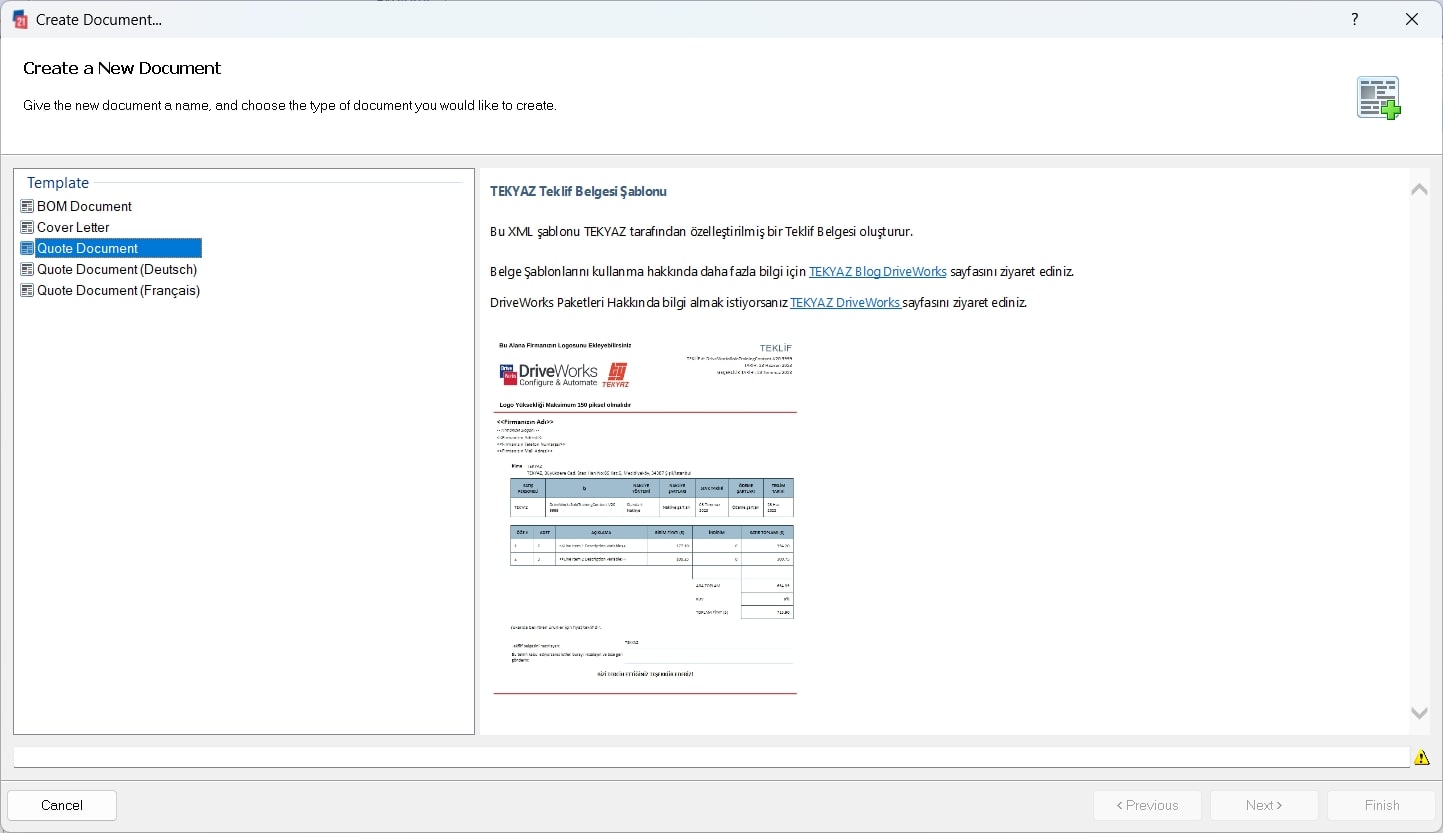Select the Quote Document (Deutsch) template
Screen dimensions: 1443x833
click(117, 269)
